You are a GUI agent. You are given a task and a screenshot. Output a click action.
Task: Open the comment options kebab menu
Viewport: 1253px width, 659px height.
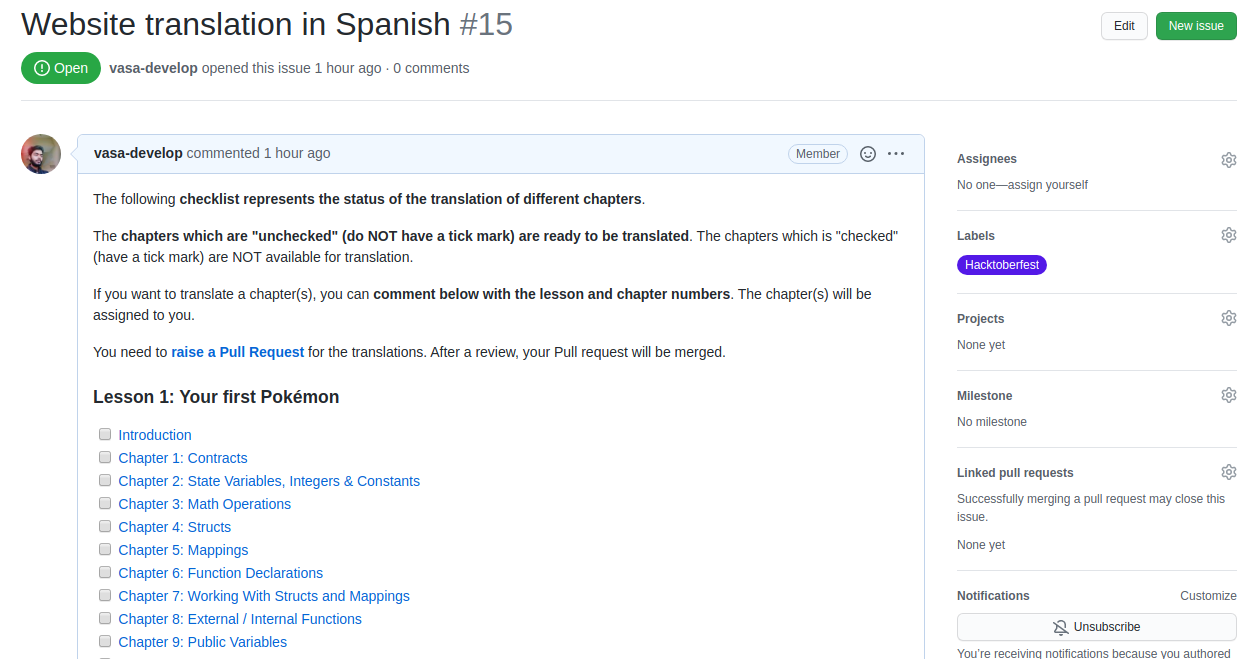coord(896,153)
